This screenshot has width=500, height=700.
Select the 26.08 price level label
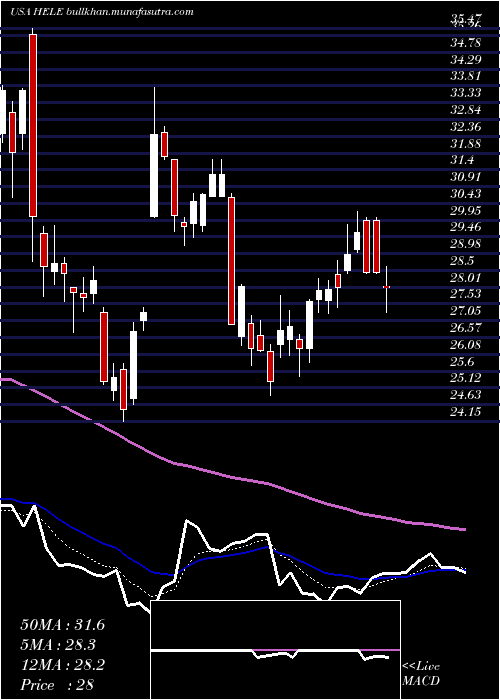466,345
